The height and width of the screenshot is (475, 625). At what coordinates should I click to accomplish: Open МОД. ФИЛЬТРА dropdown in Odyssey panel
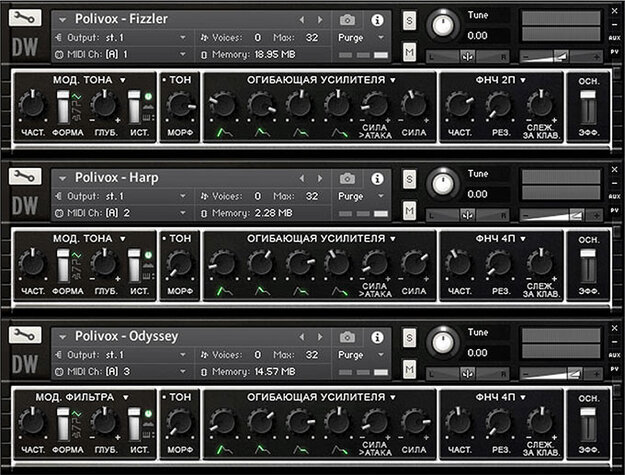(x=126, y=397)
